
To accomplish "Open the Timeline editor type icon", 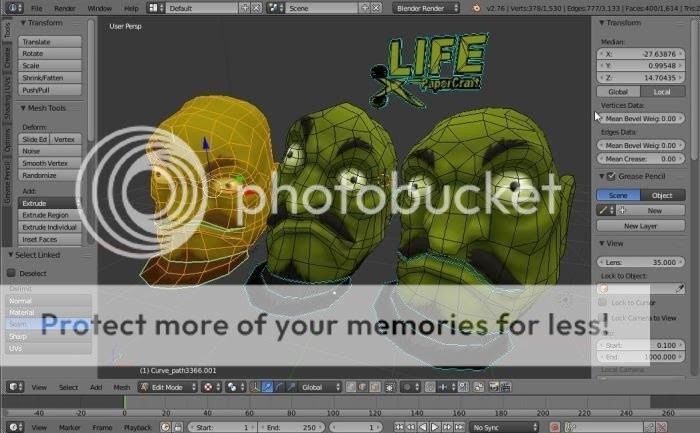I will [x=15, y=427].
